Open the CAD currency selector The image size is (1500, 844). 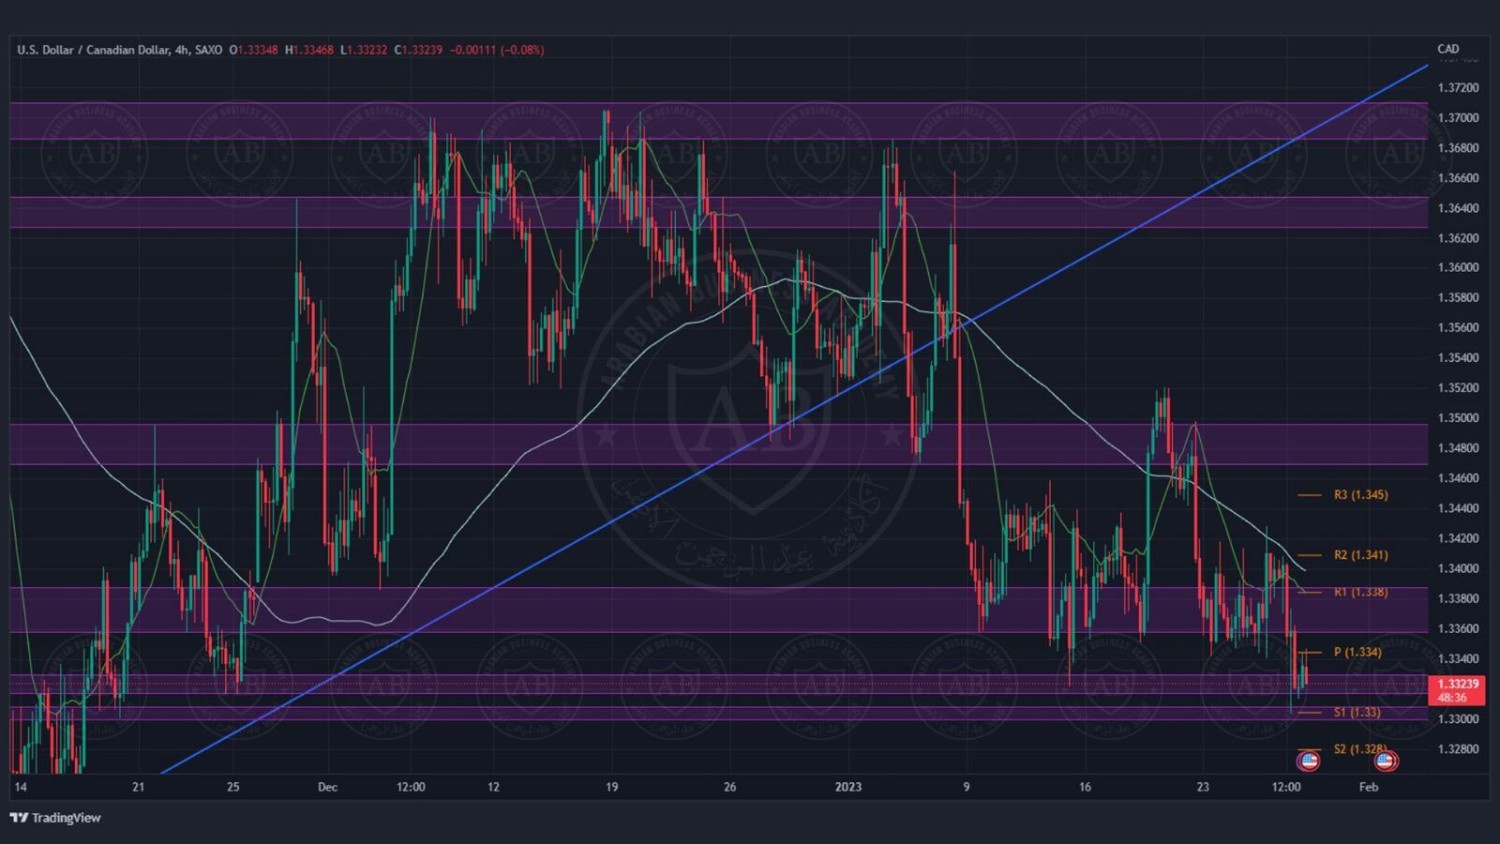pos(1447,49)
